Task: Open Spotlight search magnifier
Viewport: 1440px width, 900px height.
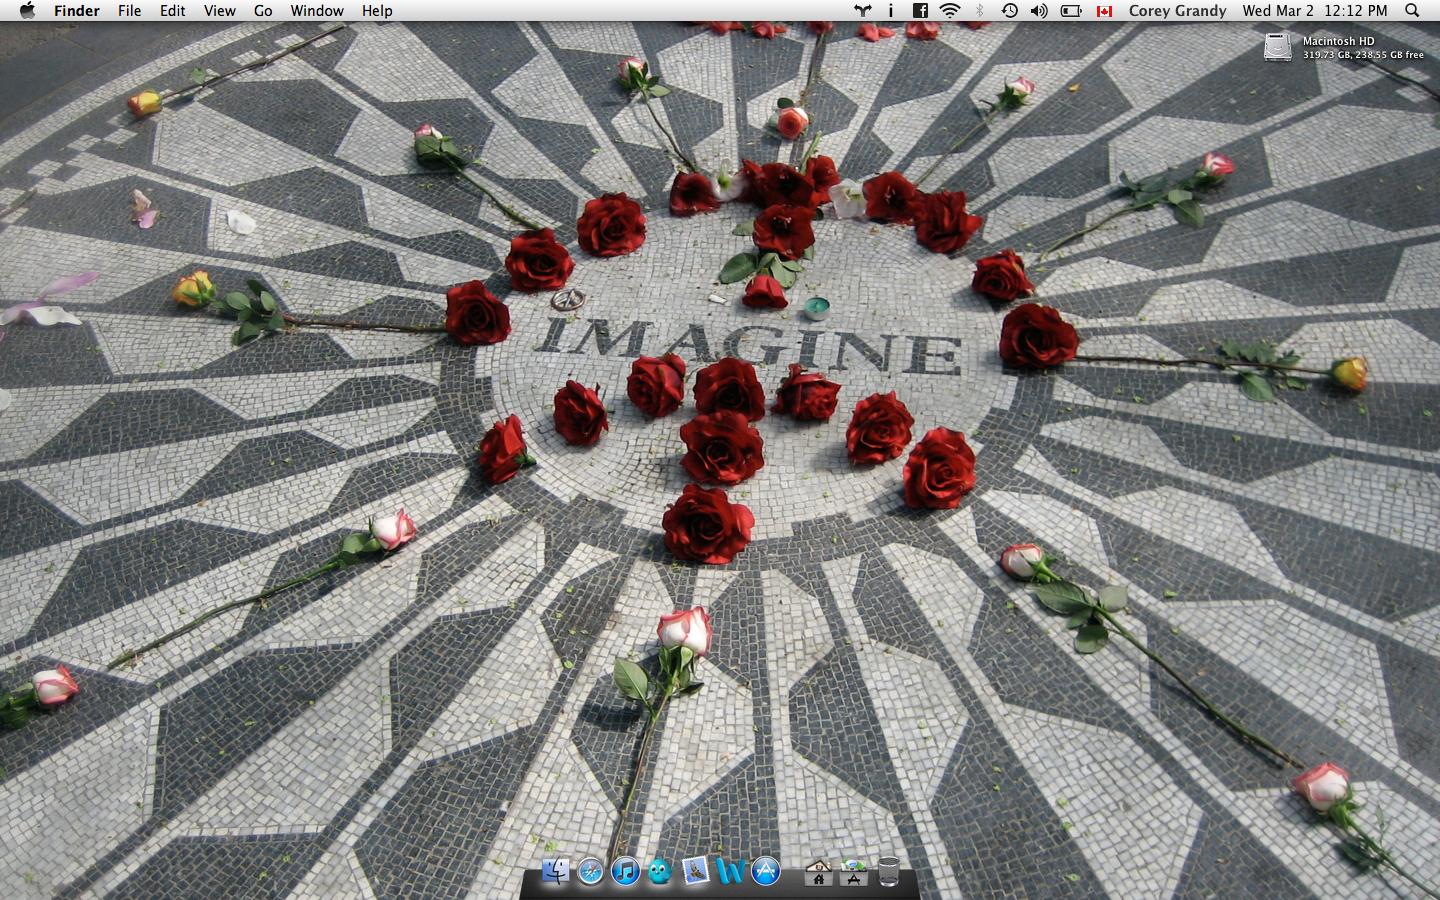Action: tap(1412, 10)
